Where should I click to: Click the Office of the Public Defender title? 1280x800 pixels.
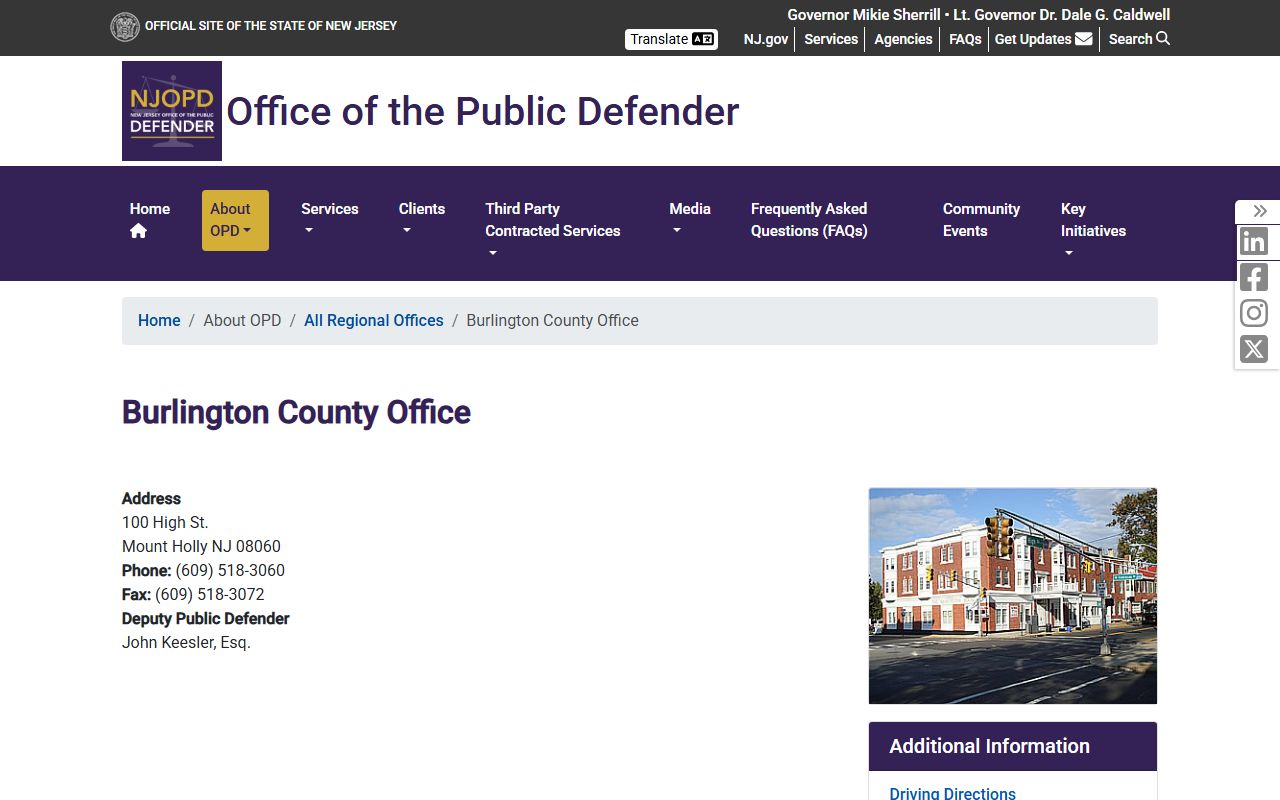pyautogui.click(x=483, y=111)
